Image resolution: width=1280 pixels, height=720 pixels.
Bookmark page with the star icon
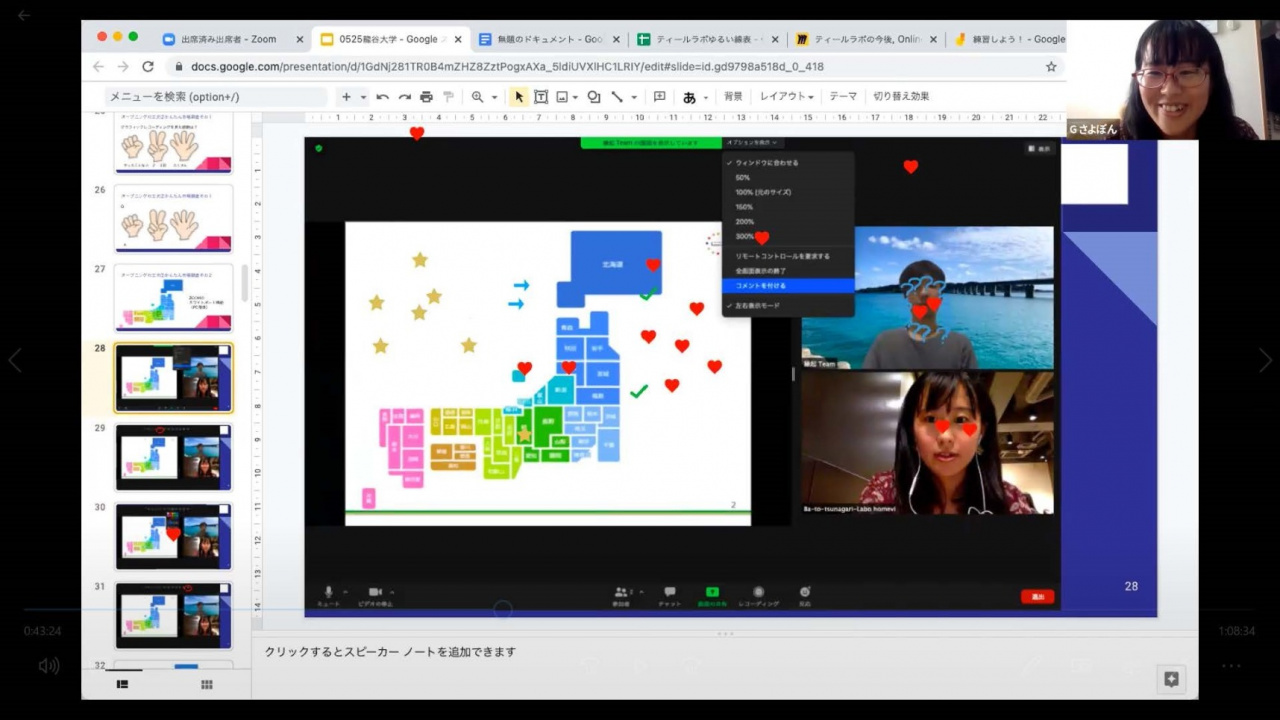coord(1051,67)
